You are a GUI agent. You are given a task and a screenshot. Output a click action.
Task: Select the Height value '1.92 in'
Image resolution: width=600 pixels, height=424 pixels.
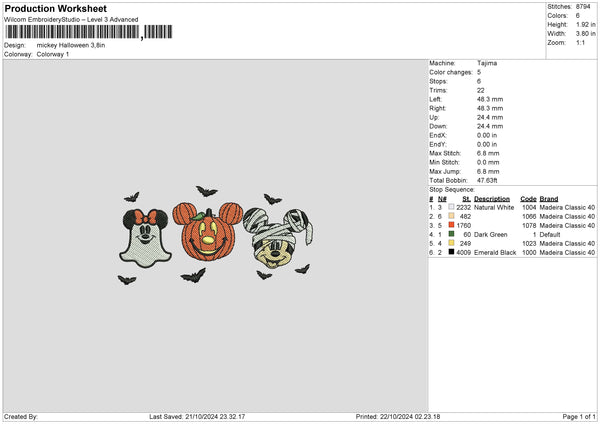tap(585, 24)
